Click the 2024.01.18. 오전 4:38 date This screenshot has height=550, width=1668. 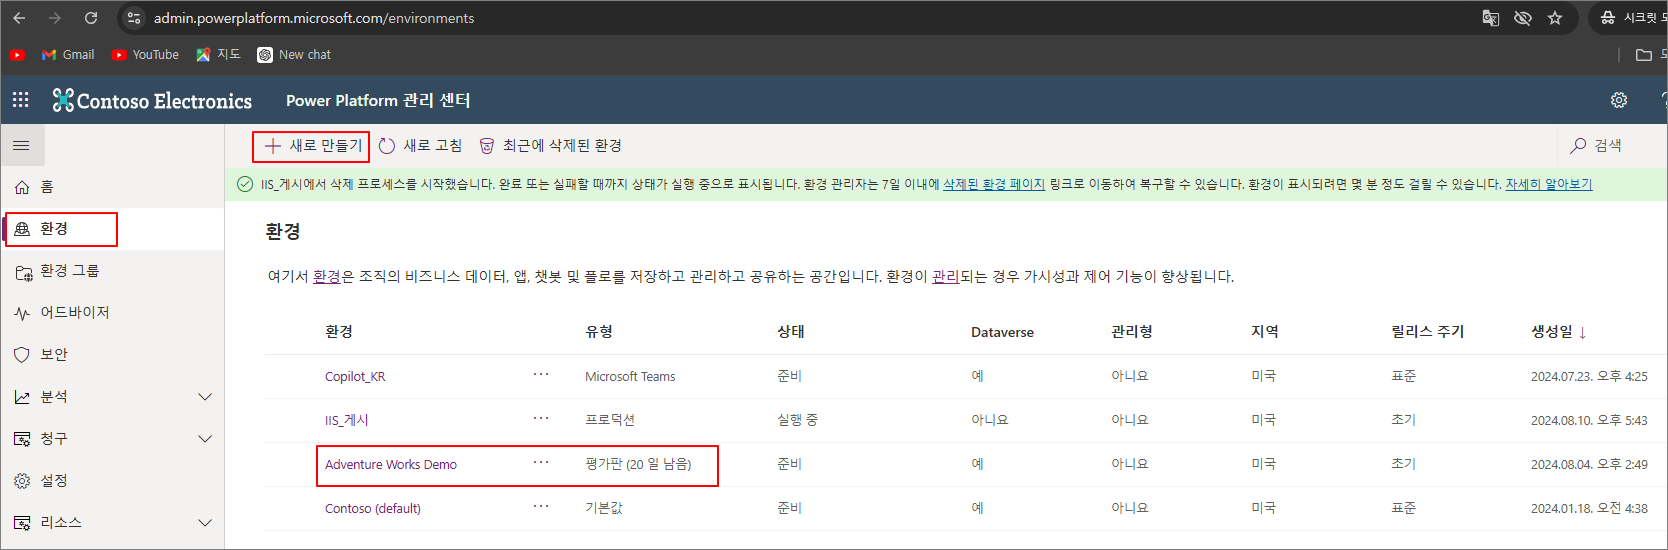click(1589, 508)
